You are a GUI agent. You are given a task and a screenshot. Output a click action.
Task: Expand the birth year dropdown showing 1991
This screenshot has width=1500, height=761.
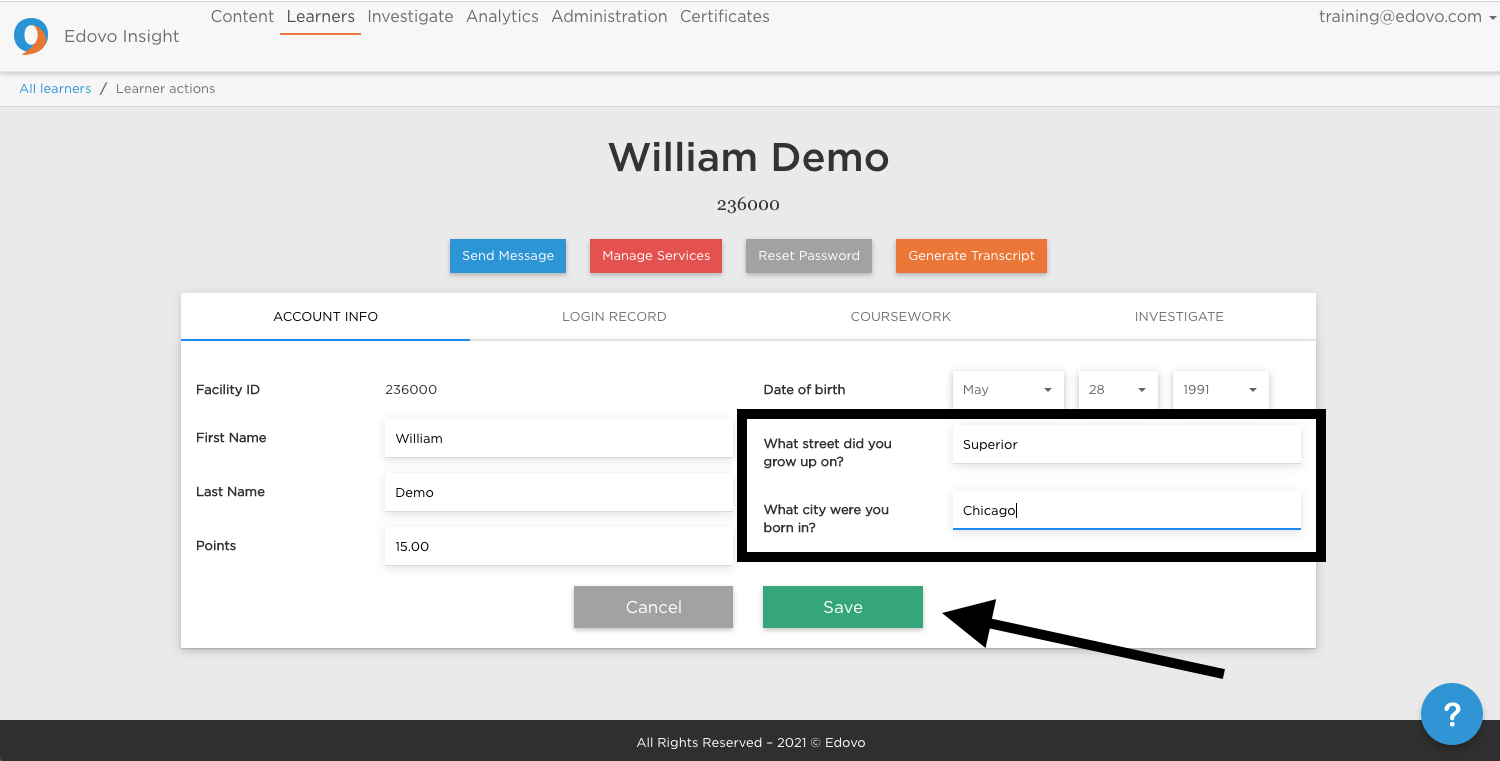coord(1219,390)
